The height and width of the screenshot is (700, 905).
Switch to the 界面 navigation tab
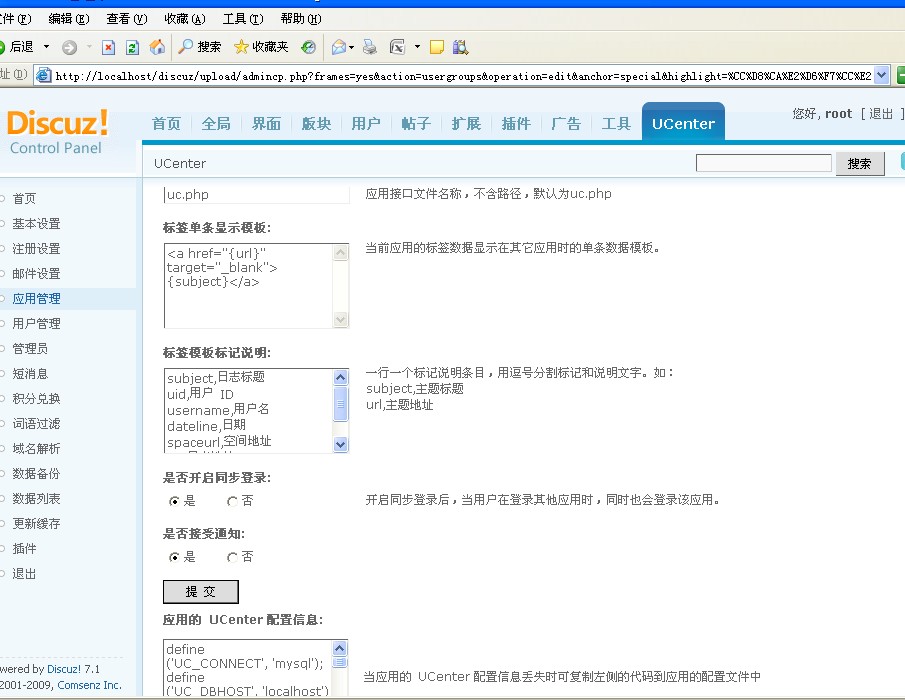coord(266,123)
